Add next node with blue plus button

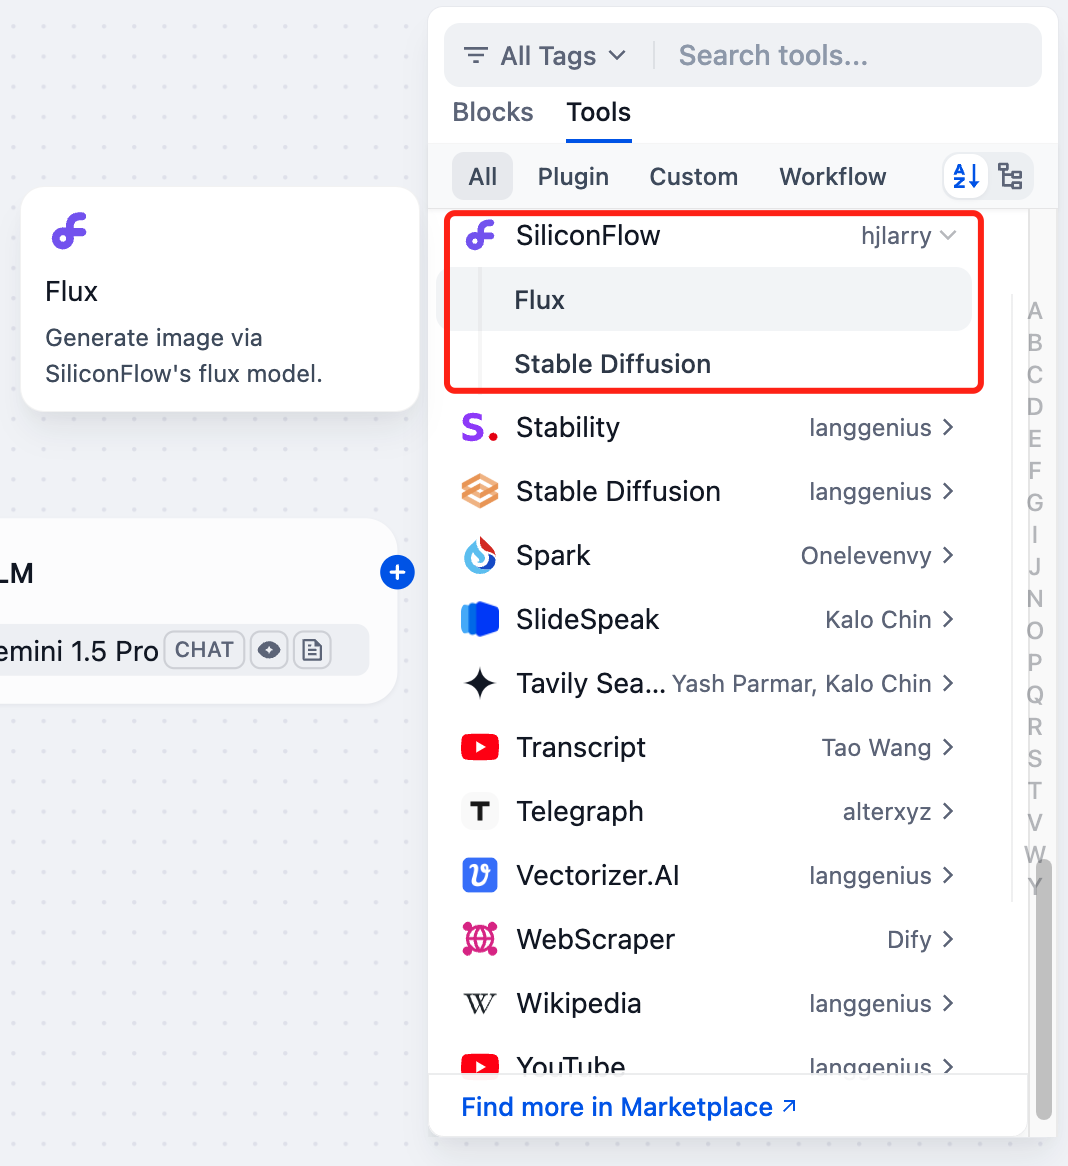397,572
